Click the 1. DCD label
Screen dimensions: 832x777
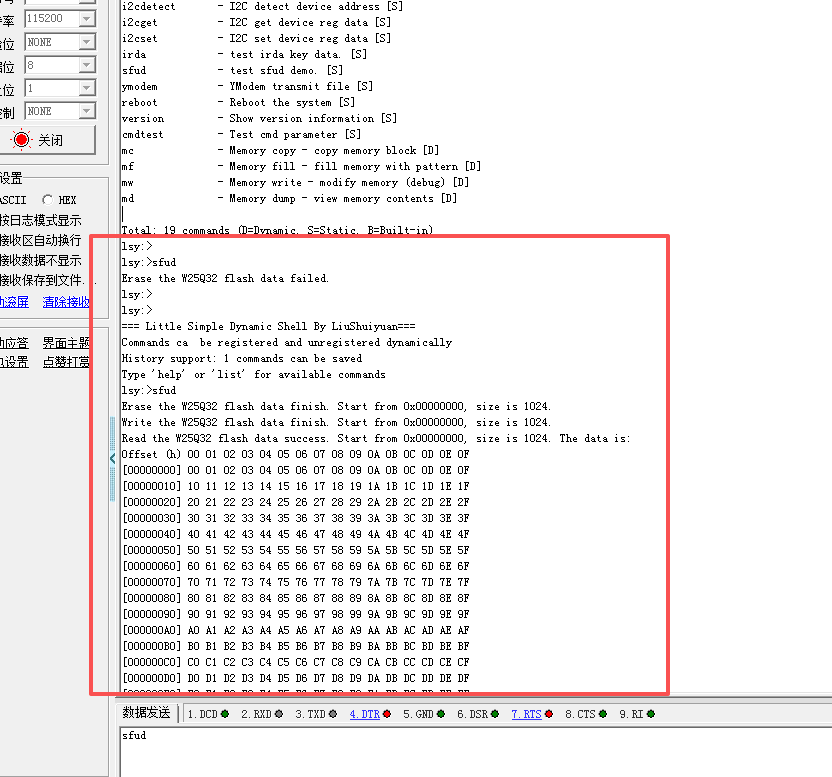pyautogui.click(x=203, y=714)
